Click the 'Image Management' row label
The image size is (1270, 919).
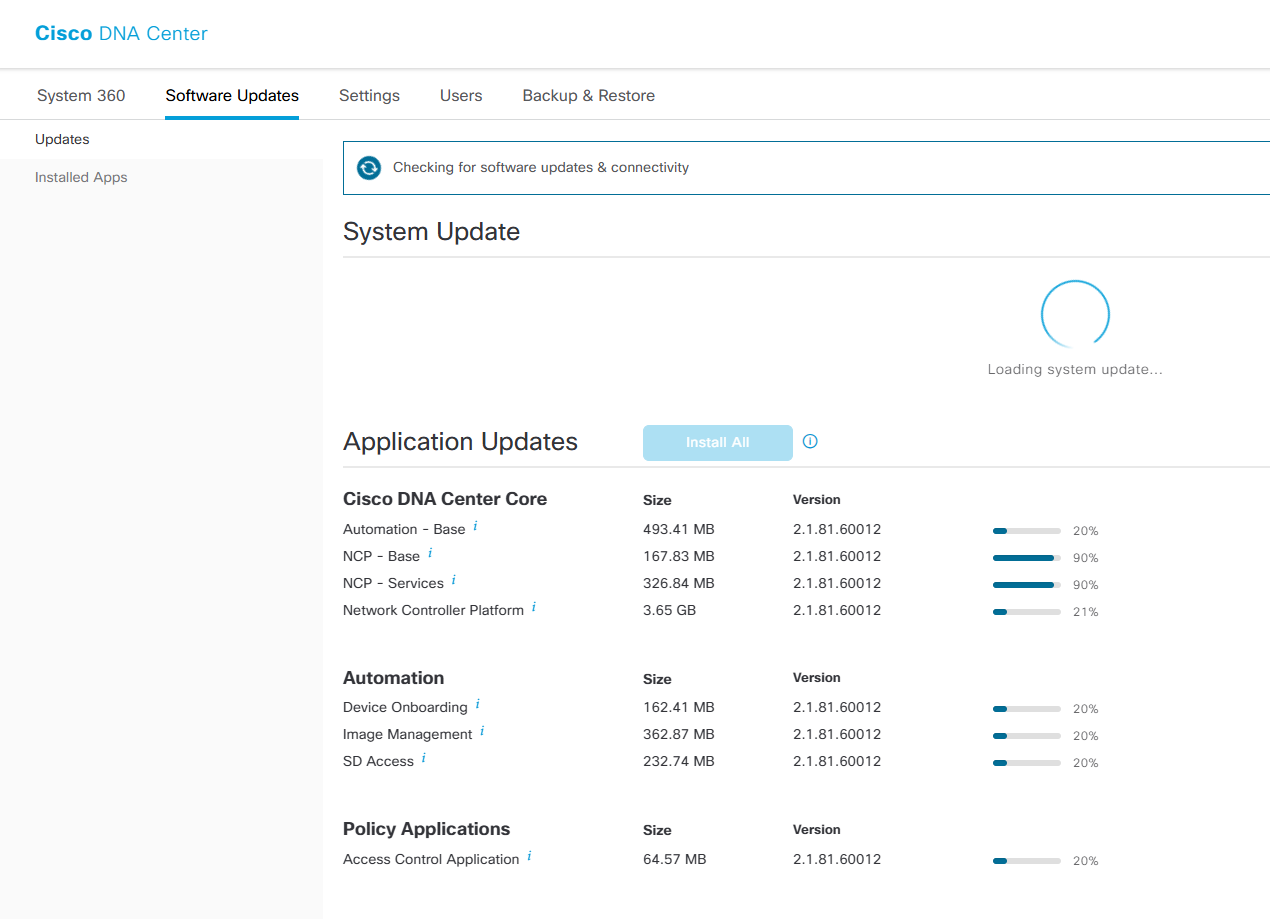[x=407, y=734]
